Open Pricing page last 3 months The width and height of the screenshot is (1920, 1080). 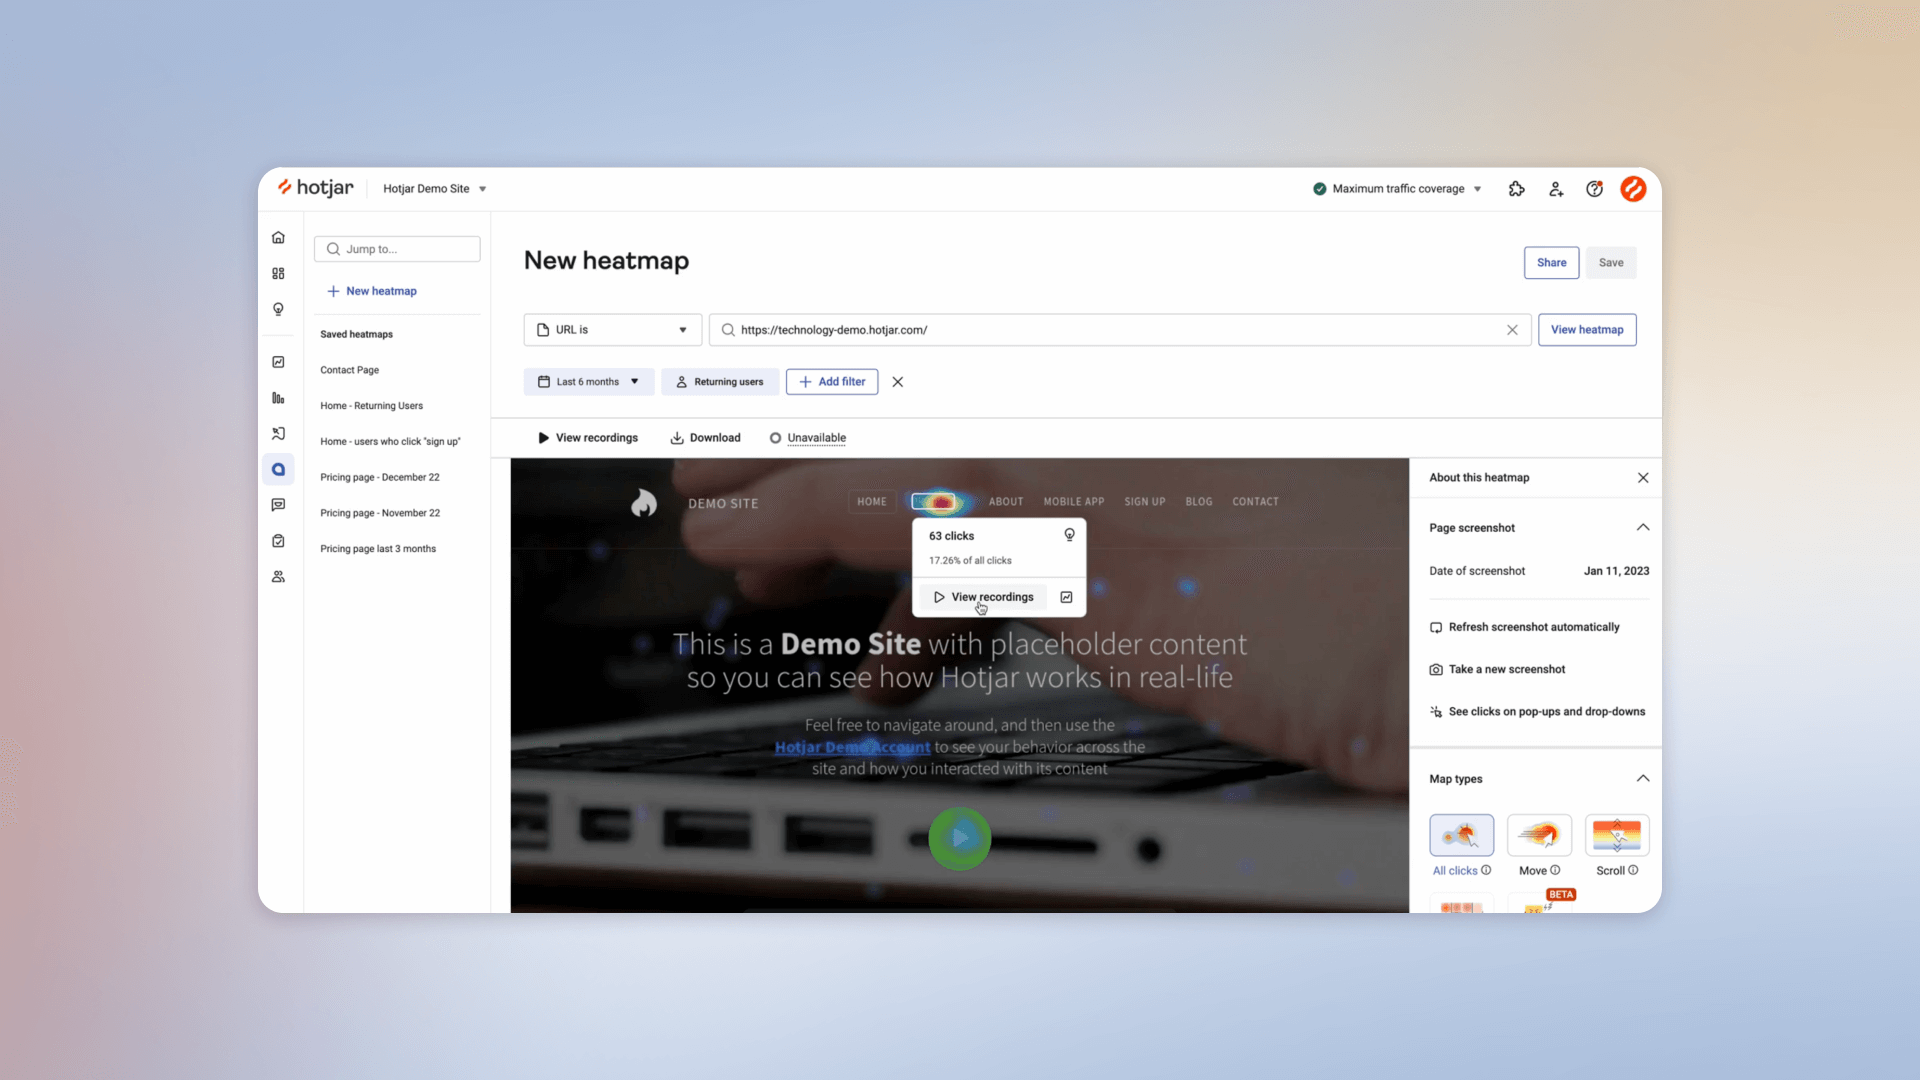[x=378, y=549]
